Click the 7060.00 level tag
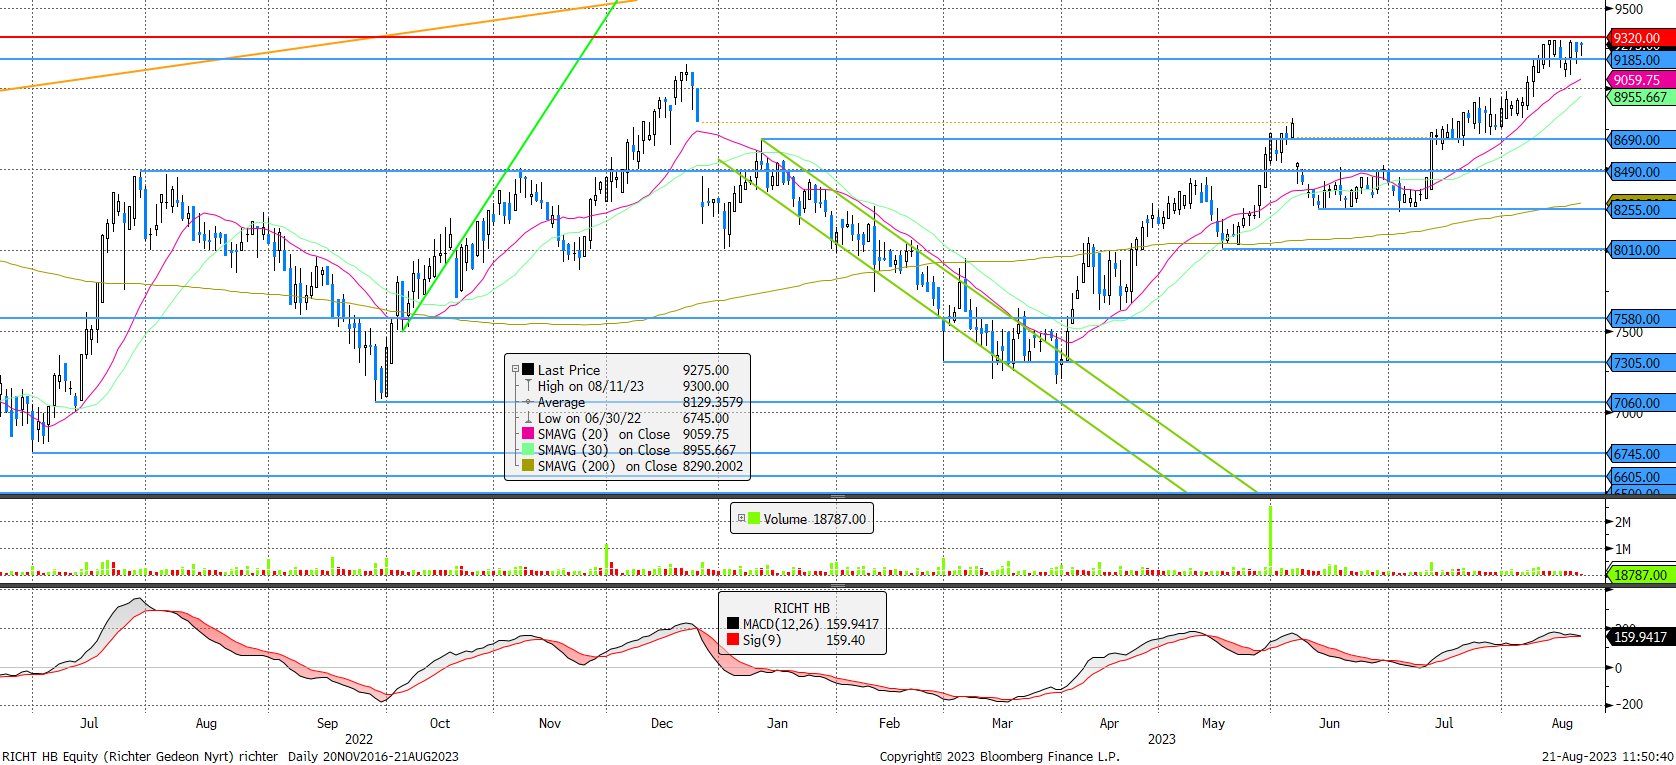Image resolution: width=1676 pixels, height=765 pixels. [1639, 403]
